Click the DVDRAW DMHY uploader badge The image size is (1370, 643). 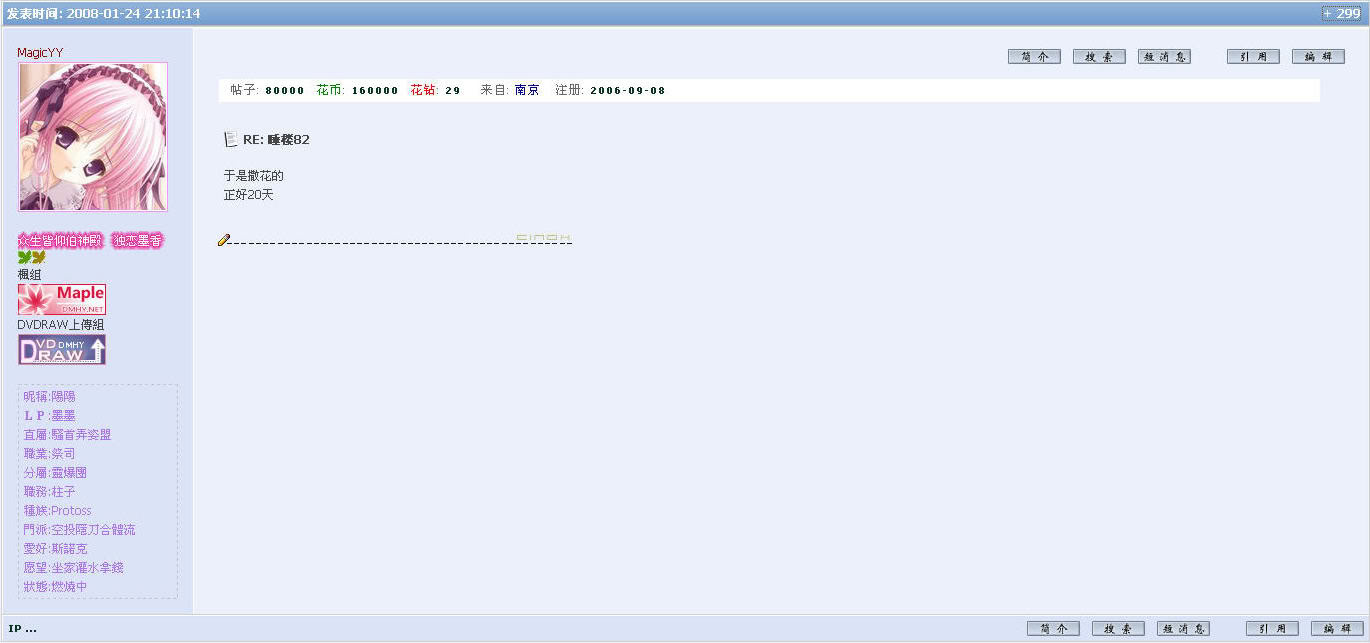point(61,349)
